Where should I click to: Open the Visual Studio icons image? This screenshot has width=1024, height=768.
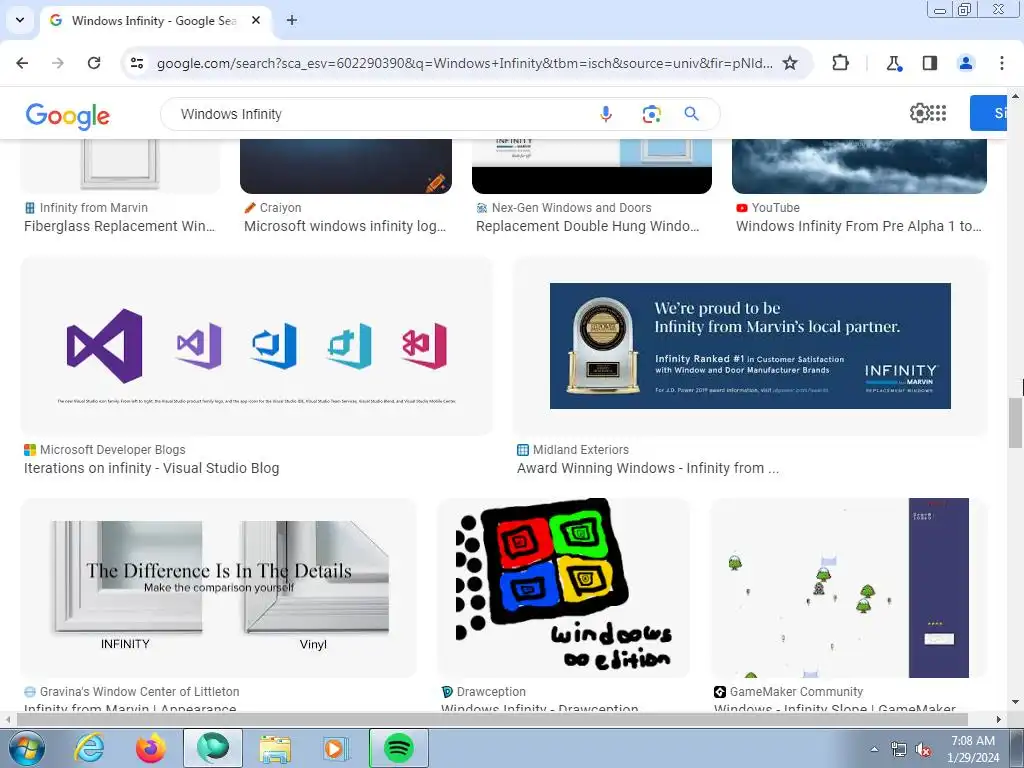(x=257, y=346)
